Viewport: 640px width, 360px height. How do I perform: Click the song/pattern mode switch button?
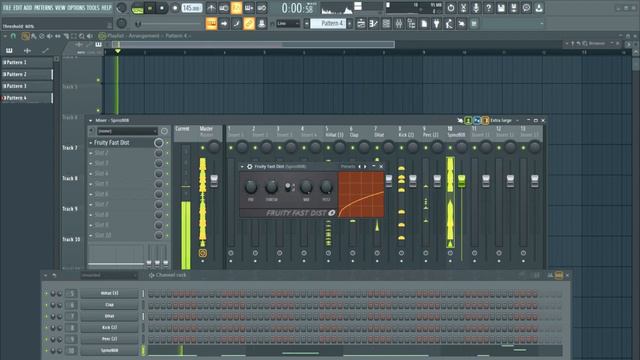[138, 8]
